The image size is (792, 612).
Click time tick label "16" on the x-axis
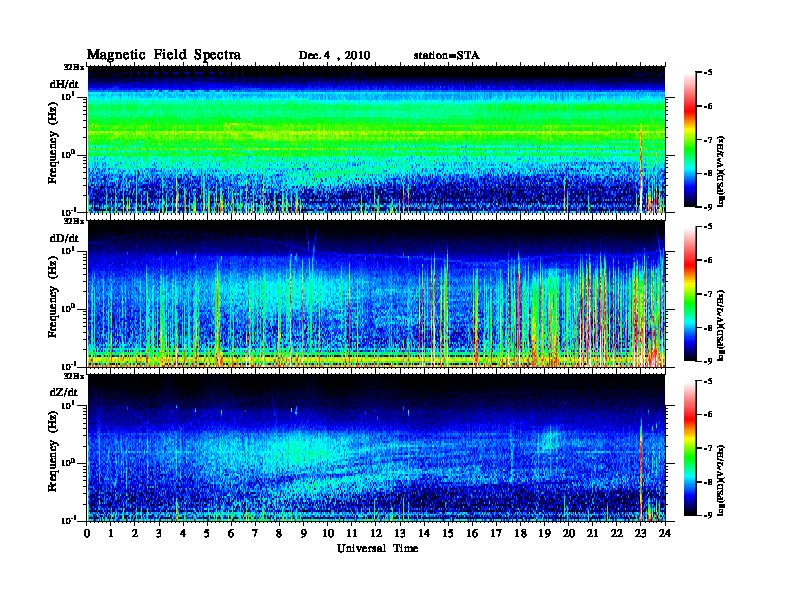pyautogui.click(x=472, y=533)
